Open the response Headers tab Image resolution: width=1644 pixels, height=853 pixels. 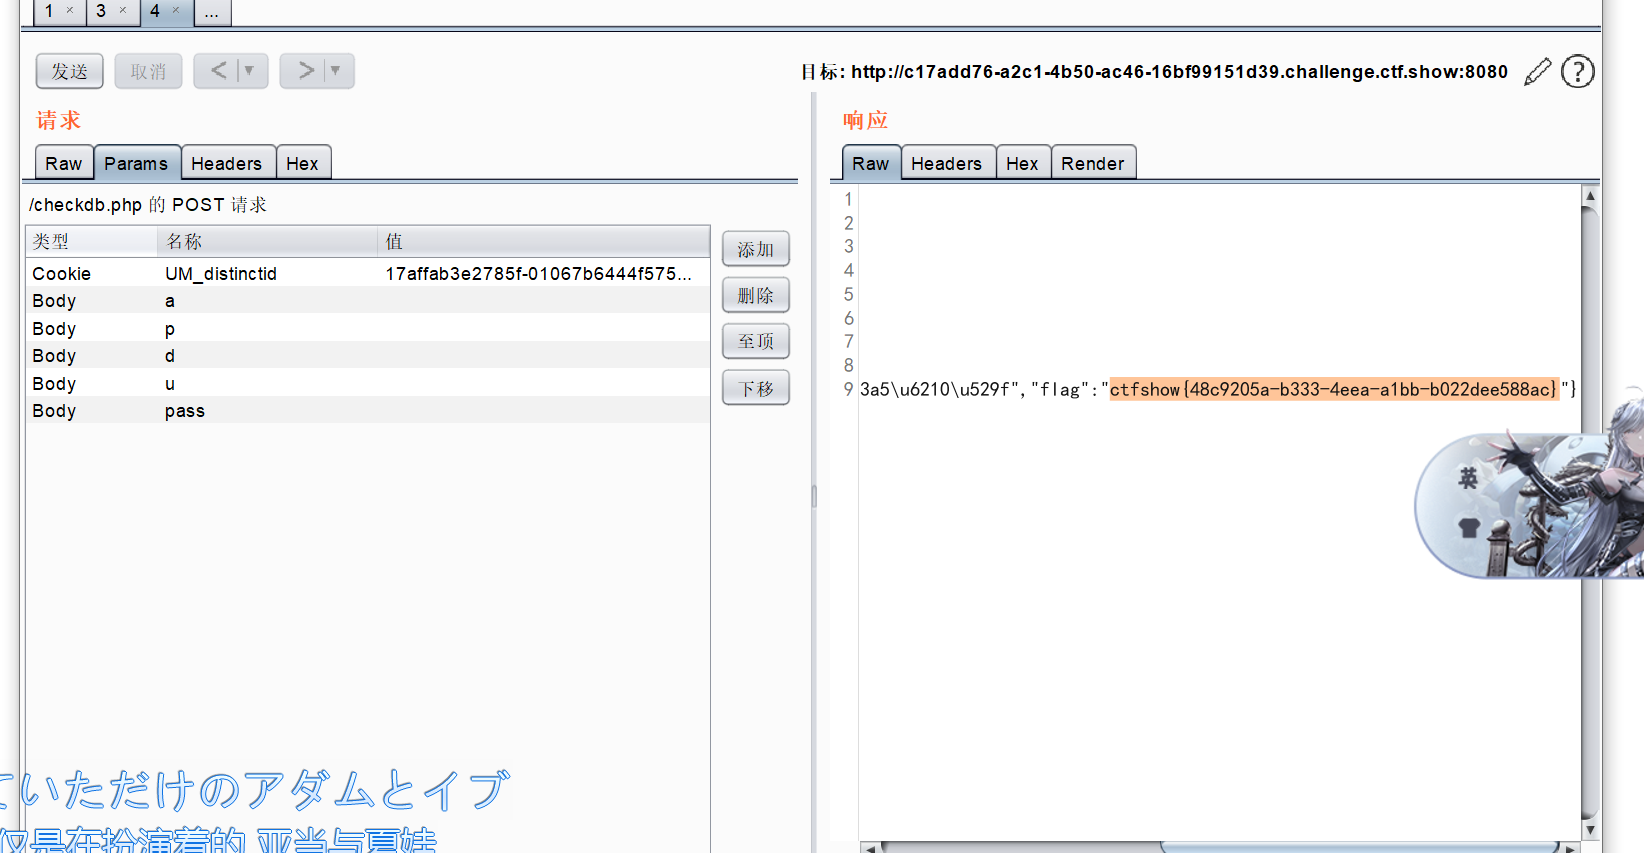click(947, 163)
